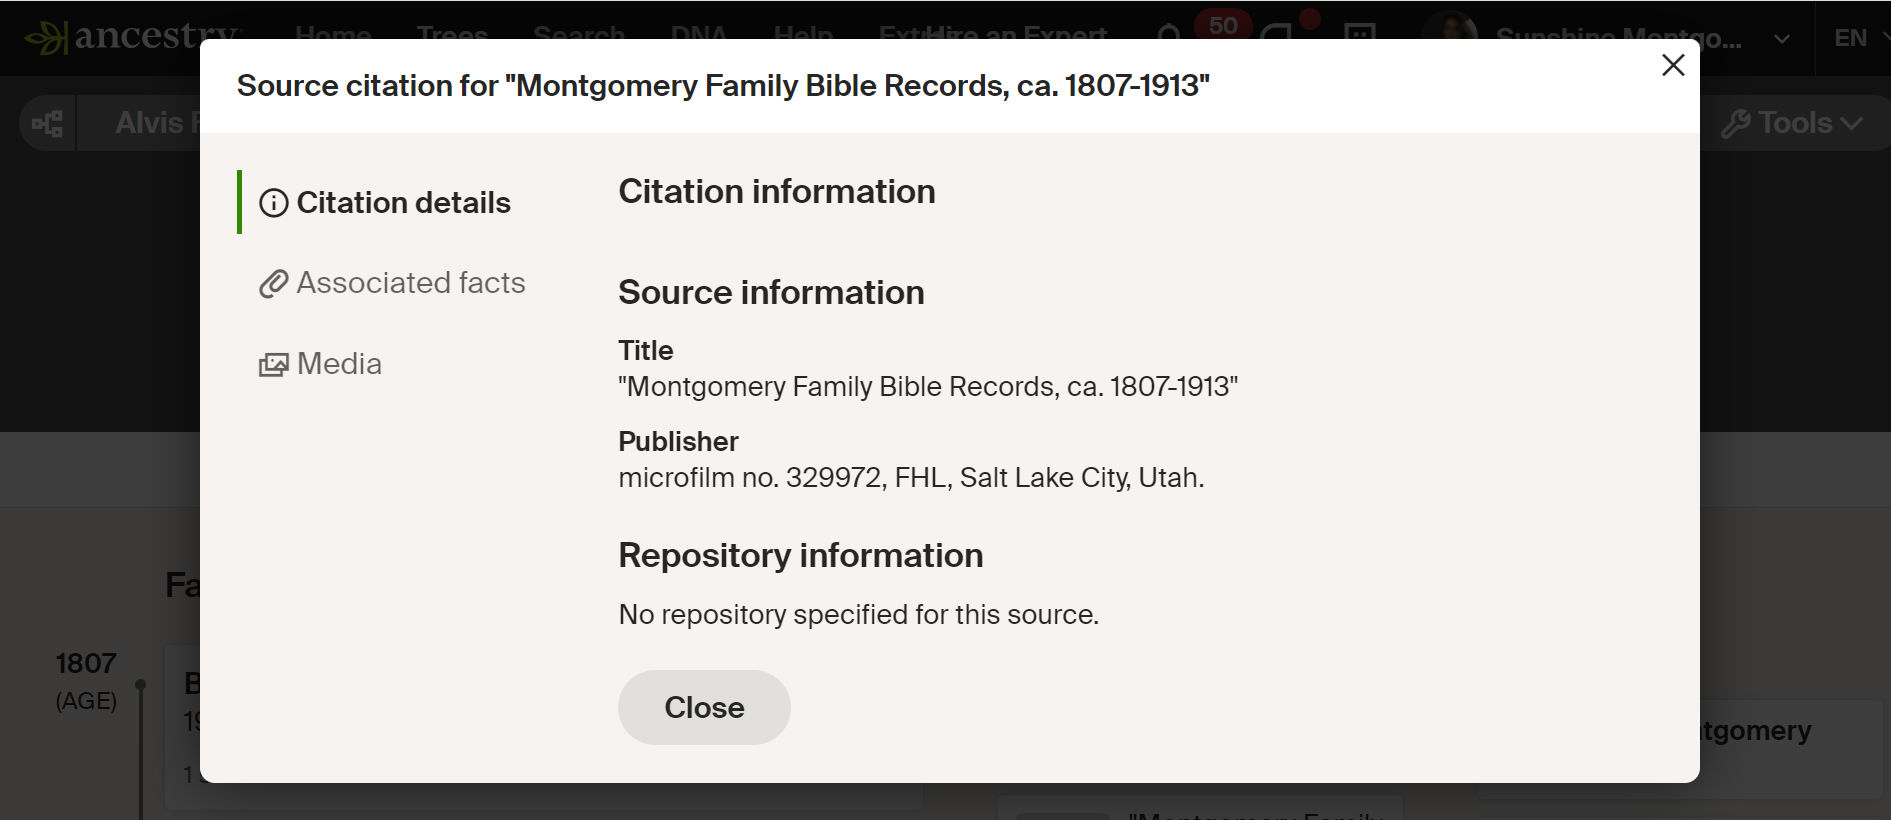Expand the Tools dropdown chevron
This screenshot has height=820, width=1891.
pos(1852,124)
